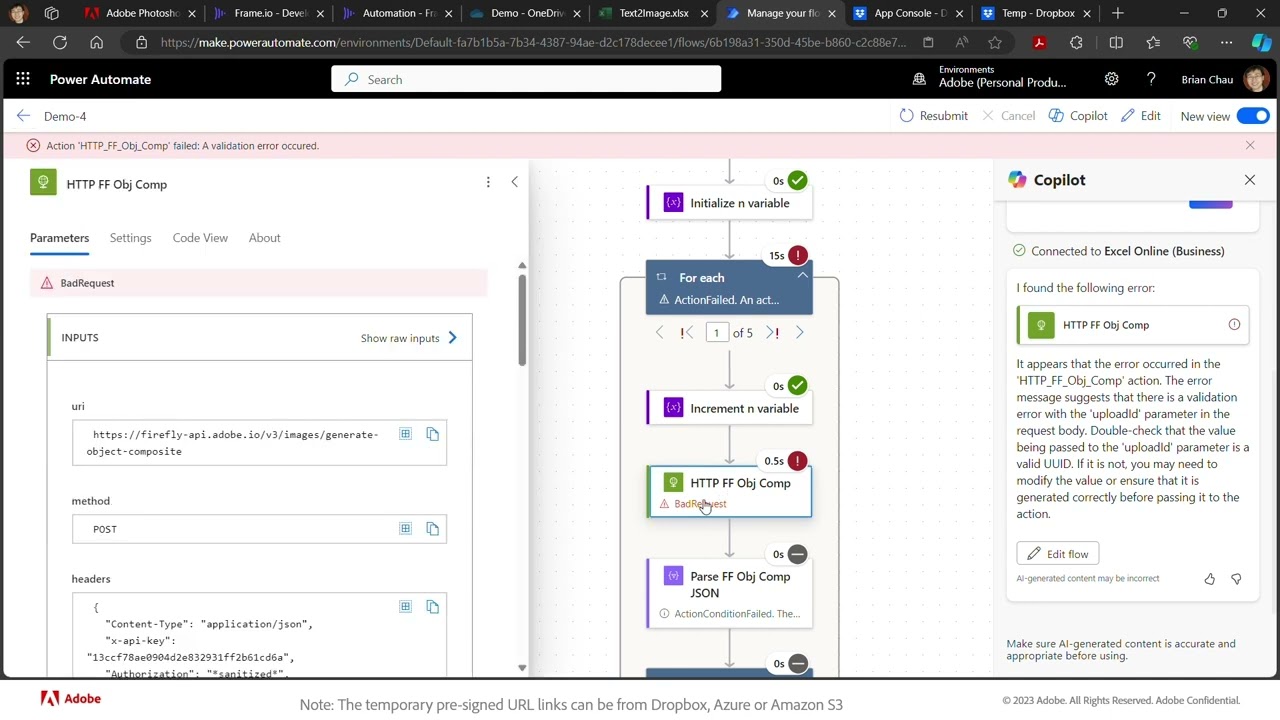Click the Resubmit button
The width and height of the screenshot is (1280, 720).
933,116
